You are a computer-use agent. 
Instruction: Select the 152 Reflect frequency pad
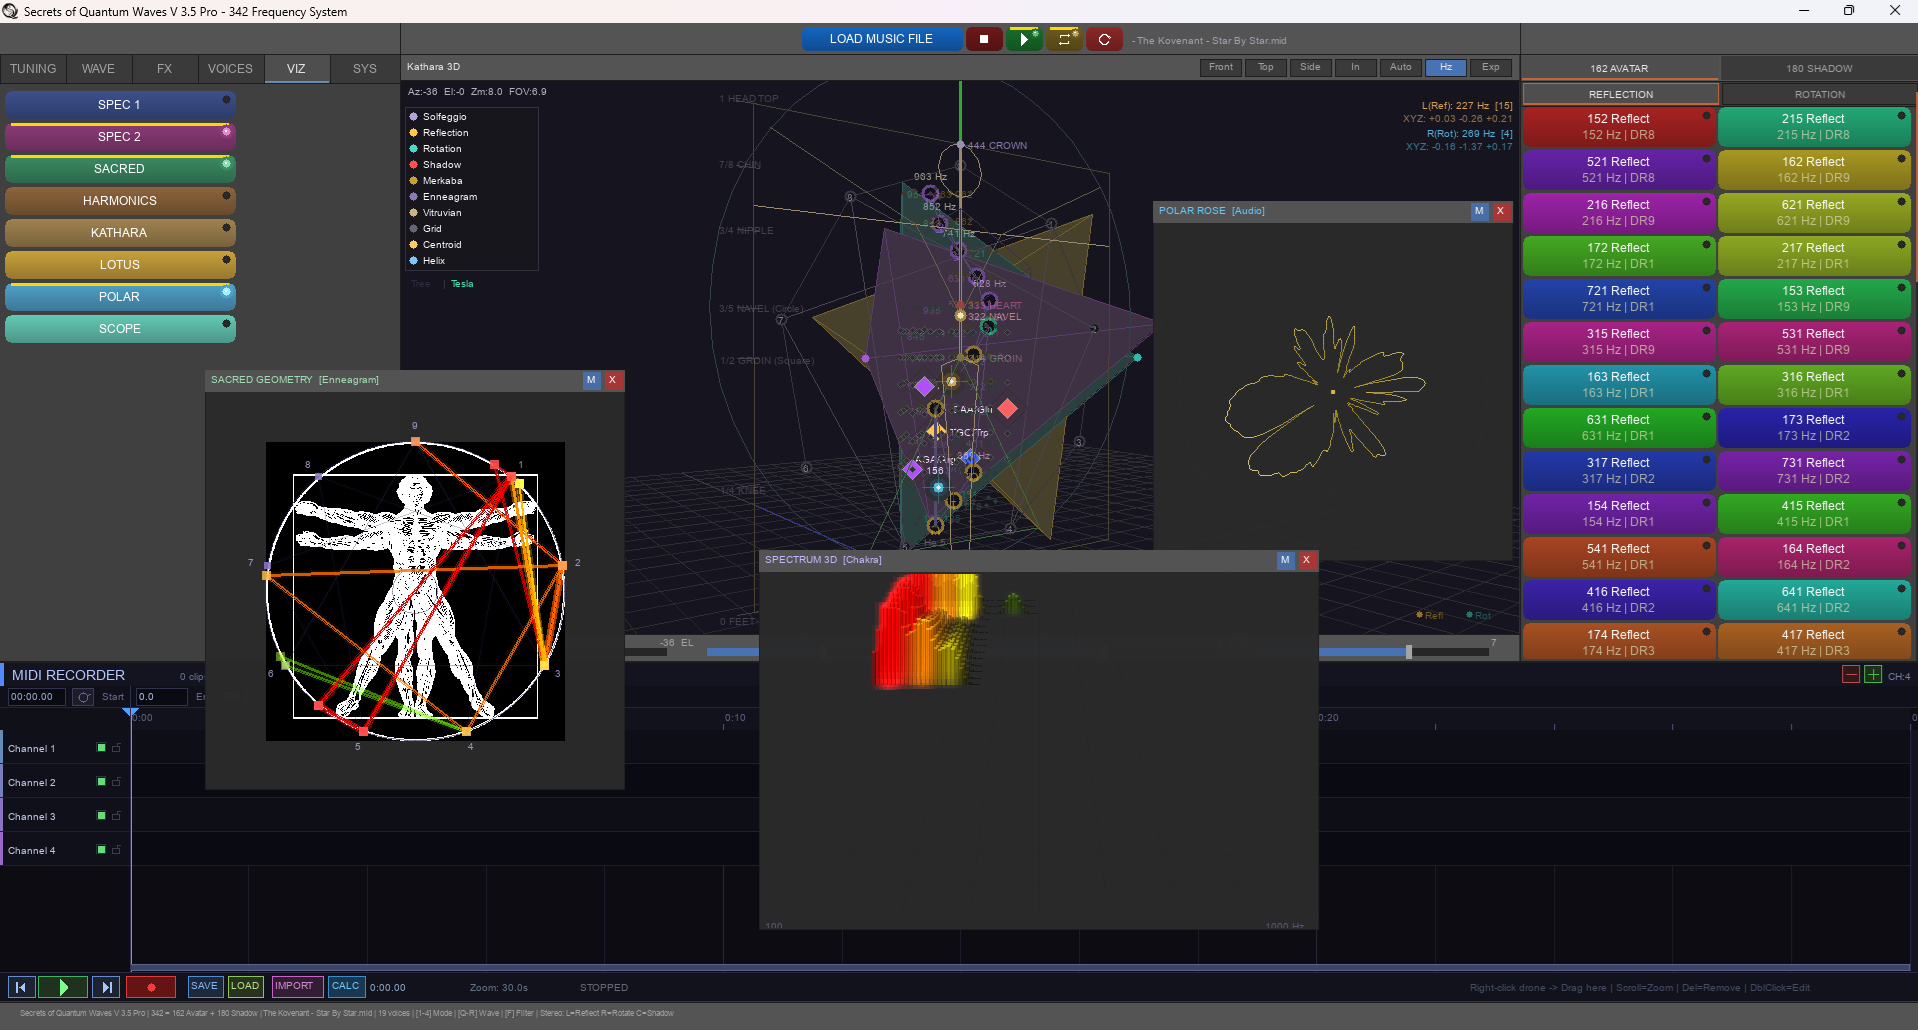(1617, 127)
